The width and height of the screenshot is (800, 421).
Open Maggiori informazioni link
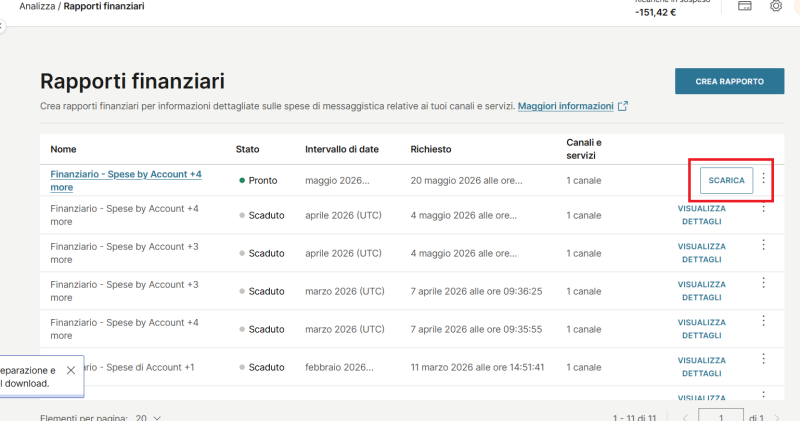pos(565,106)
